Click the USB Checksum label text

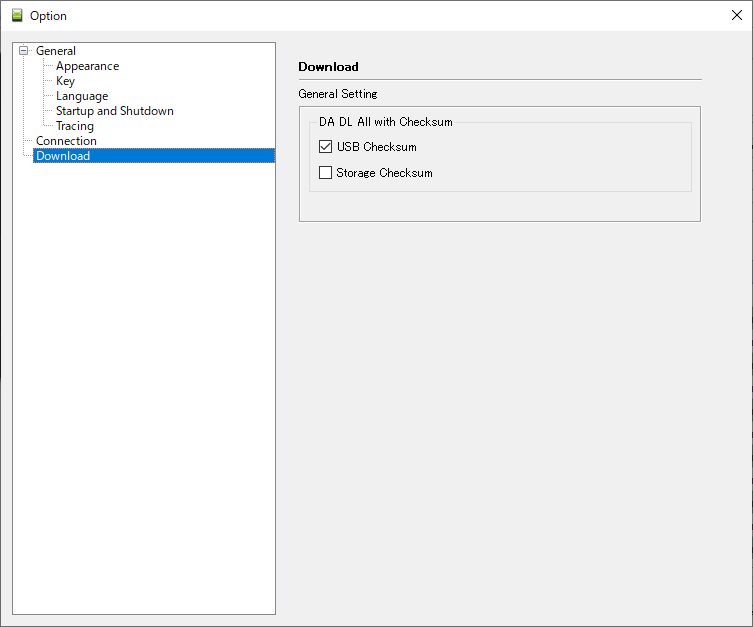[x=376, y=147]
